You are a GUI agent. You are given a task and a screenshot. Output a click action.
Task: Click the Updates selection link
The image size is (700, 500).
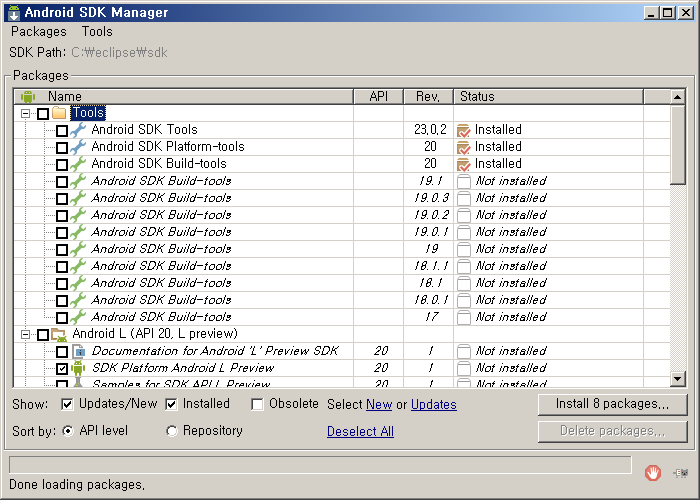(x=434, y=404)
